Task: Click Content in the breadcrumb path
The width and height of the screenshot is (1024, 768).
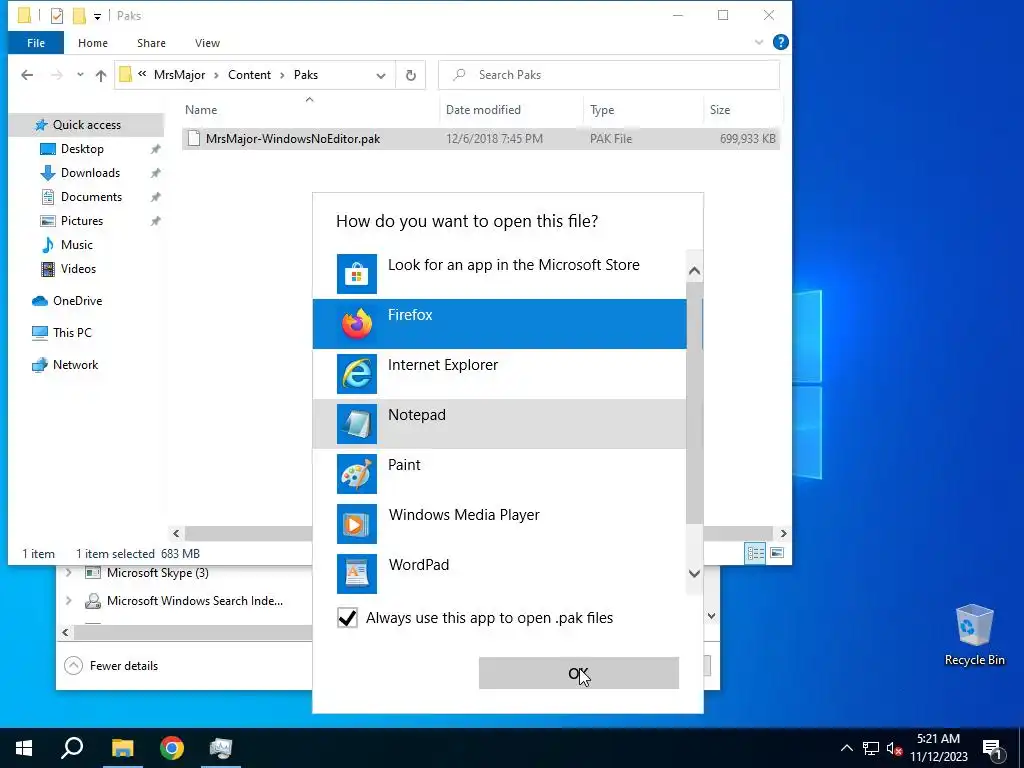Action: 249,75
